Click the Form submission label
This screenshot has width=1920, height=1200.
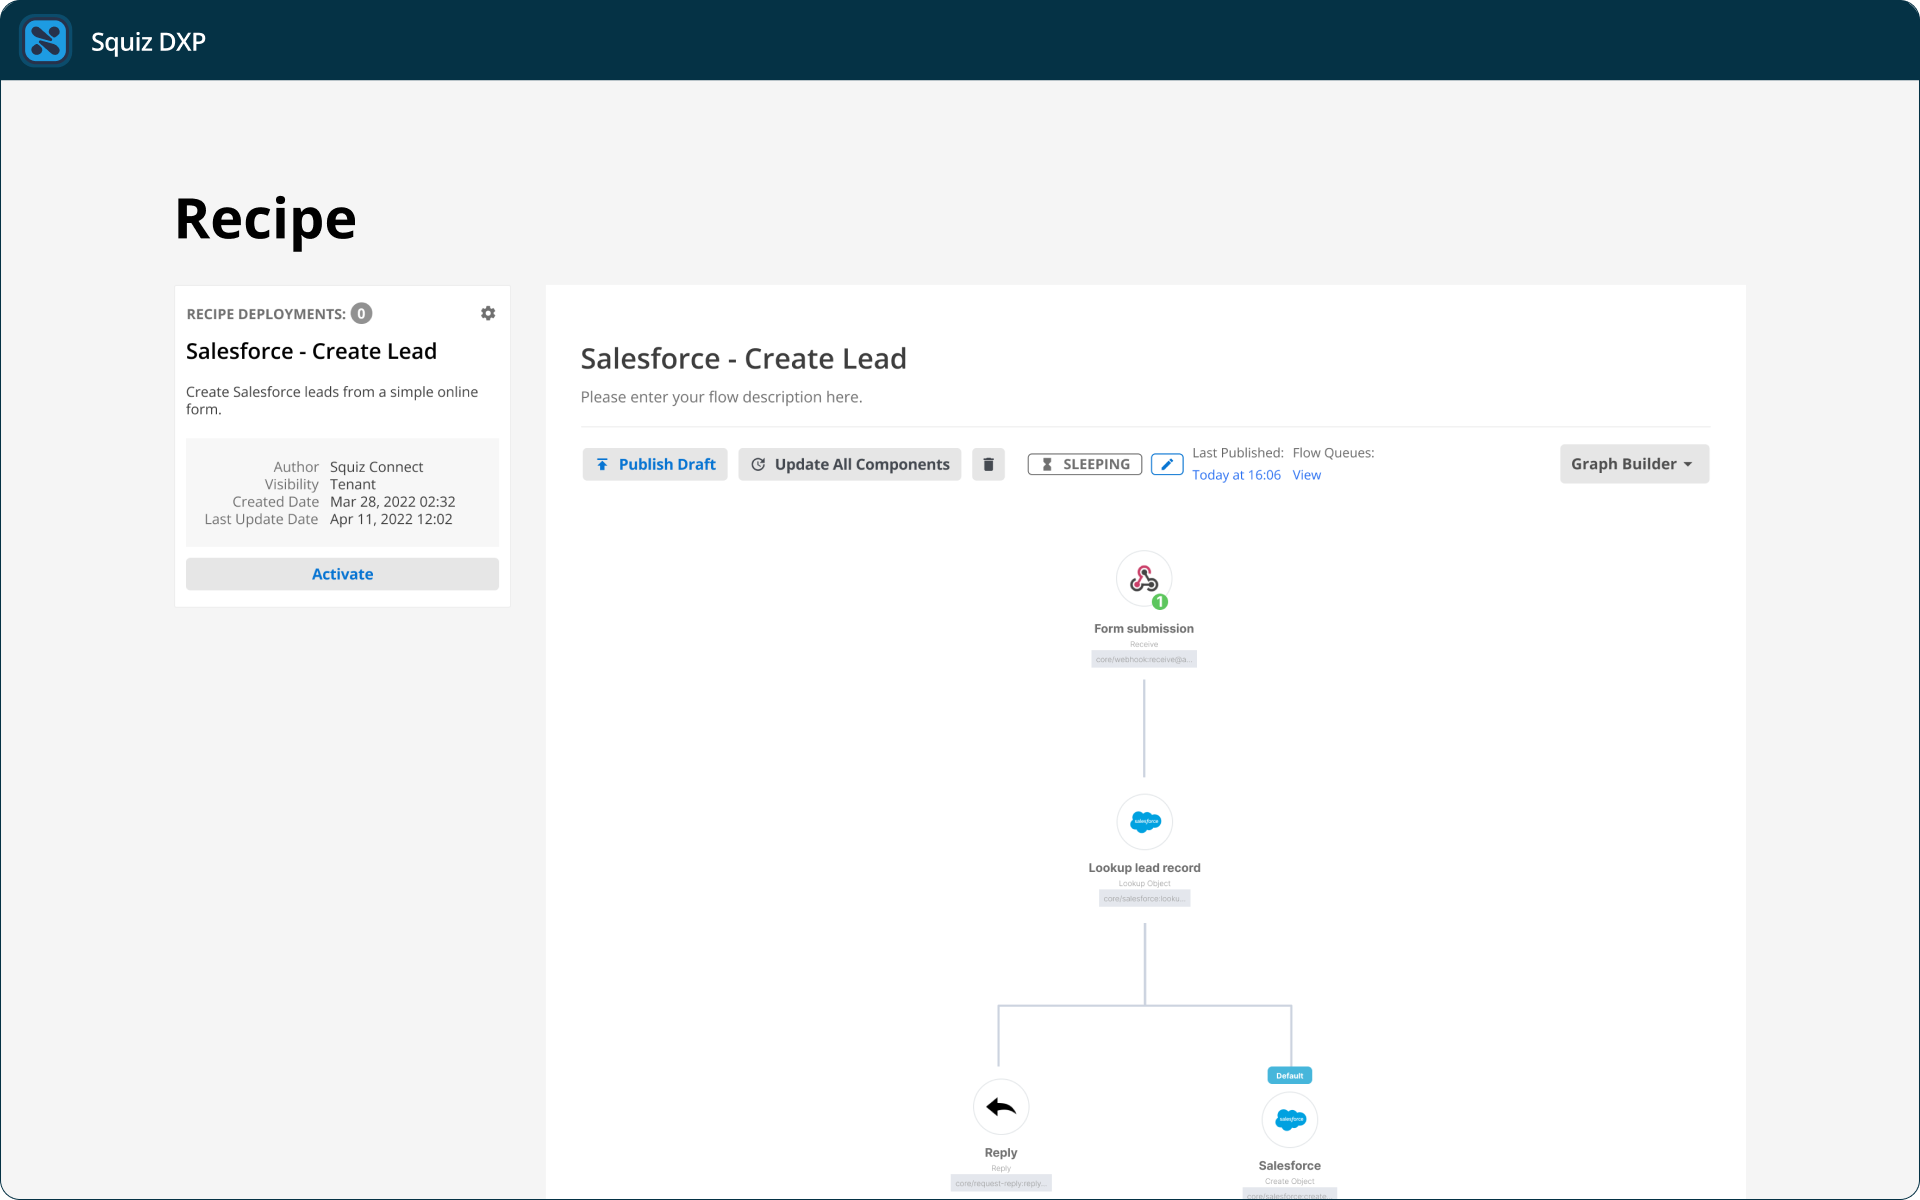coord(1144,629)
